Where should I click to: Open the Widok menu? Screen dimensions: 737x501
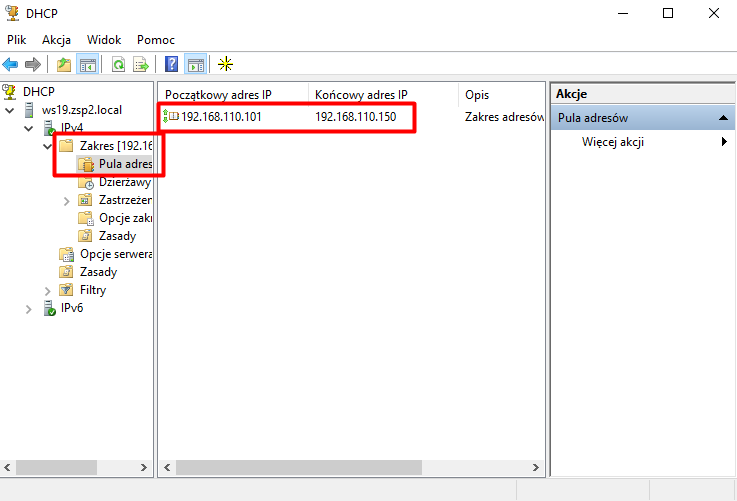[104, 40]
